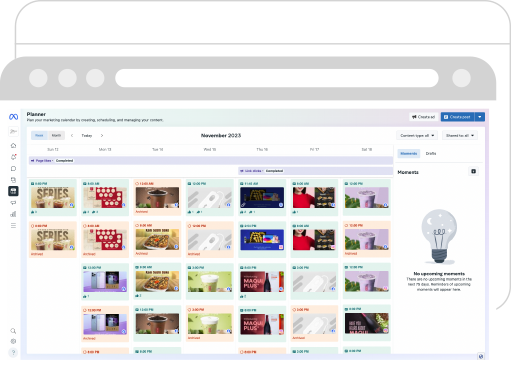
Task: Click the like count under Friday's first post
Action: (295, 212)
